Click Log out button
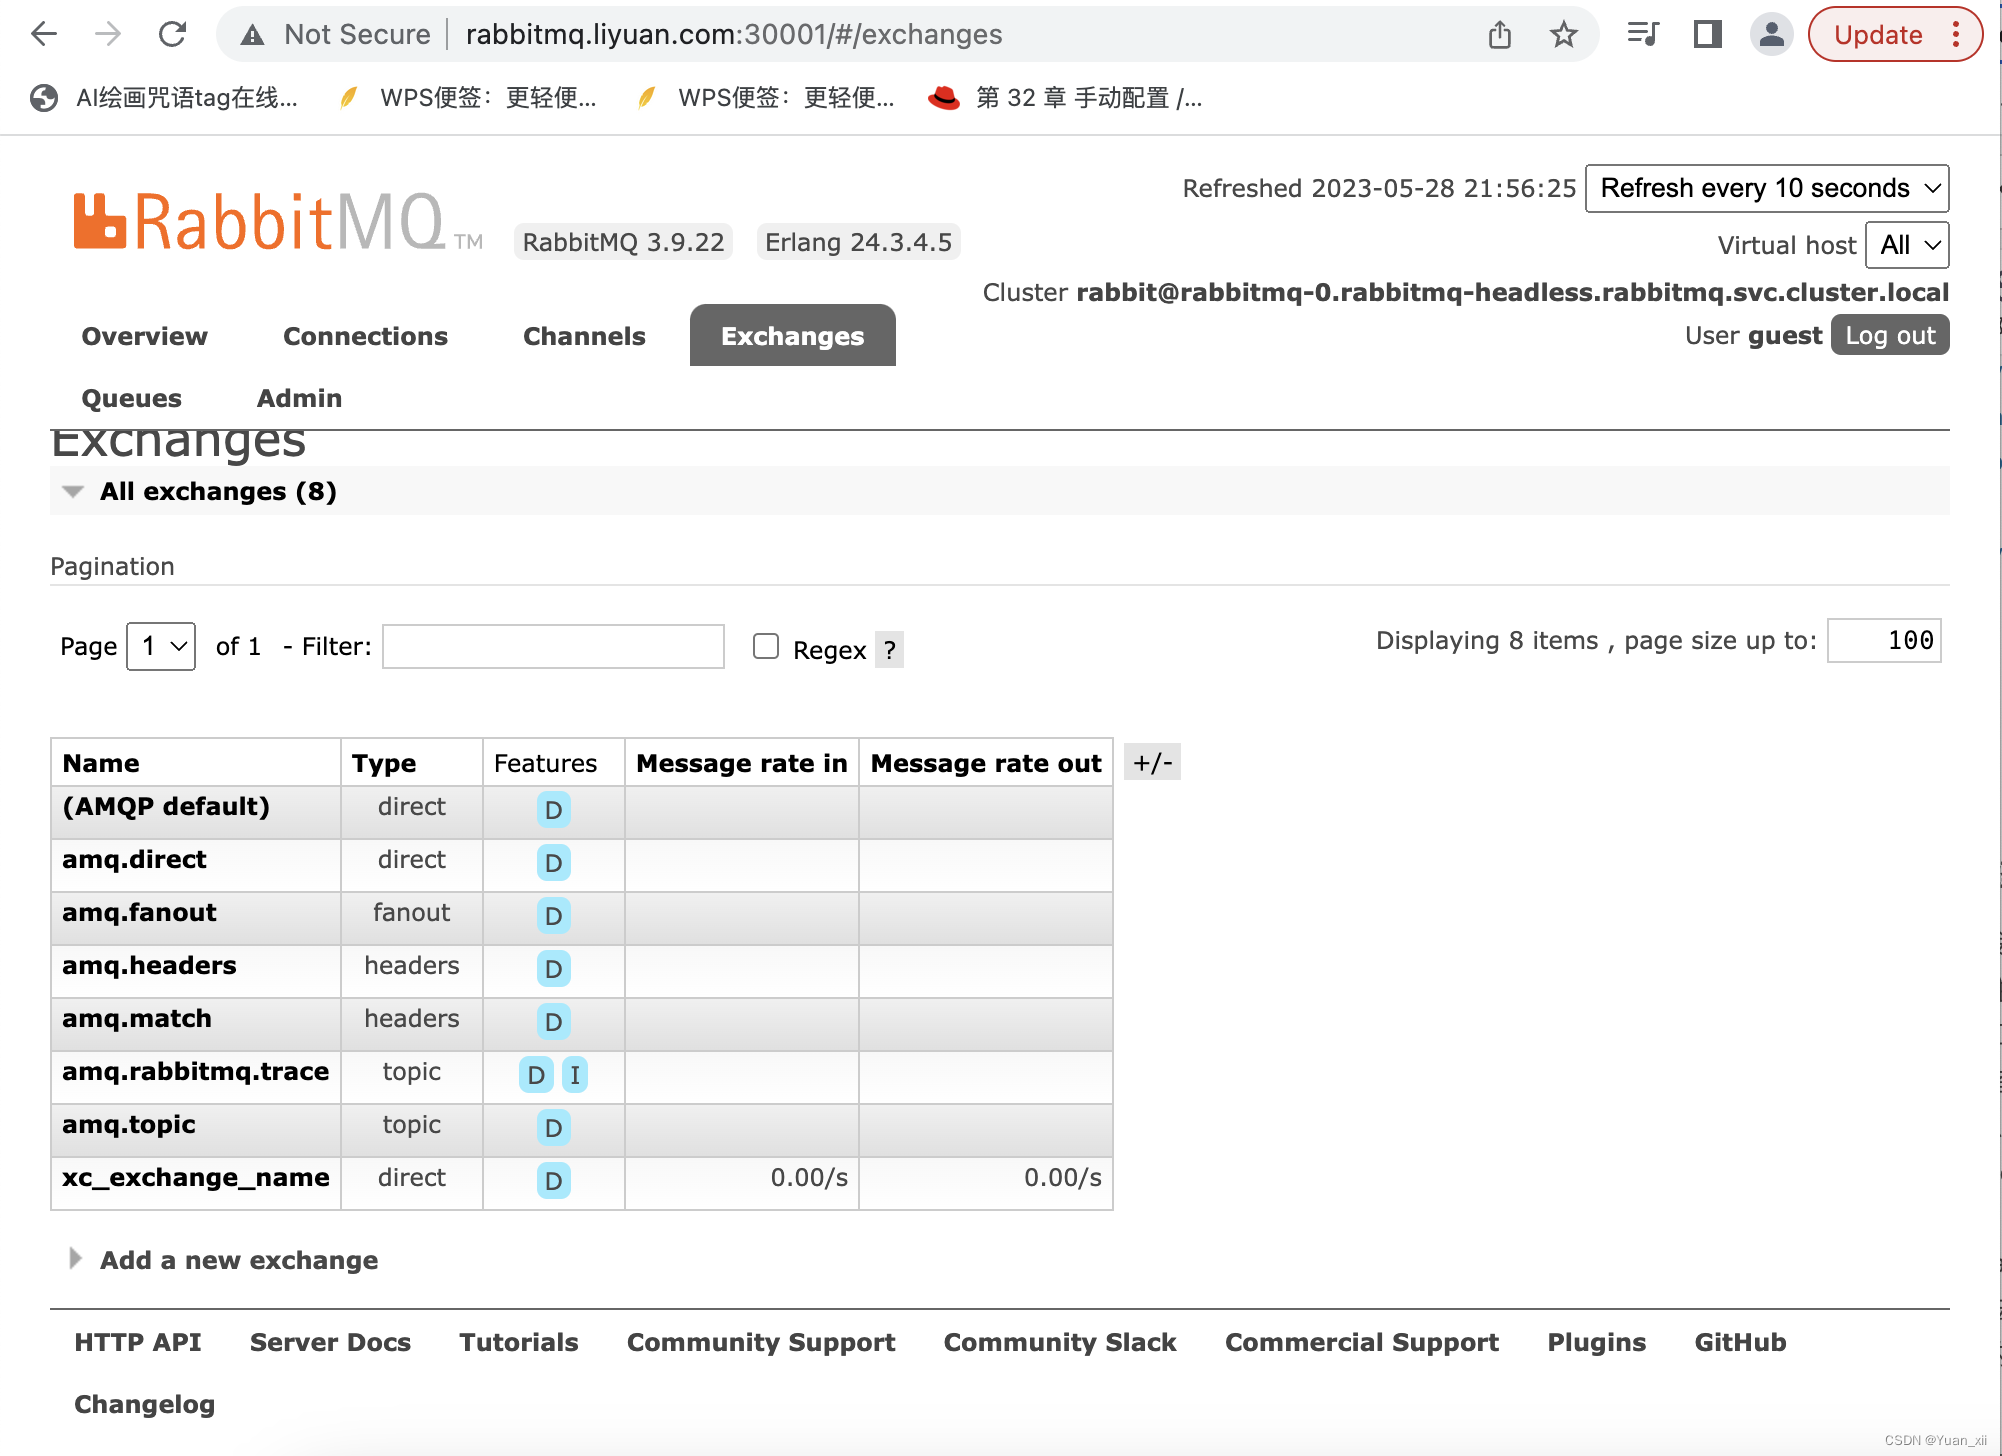The image size is (2002, 1456). coord(1890,334)
